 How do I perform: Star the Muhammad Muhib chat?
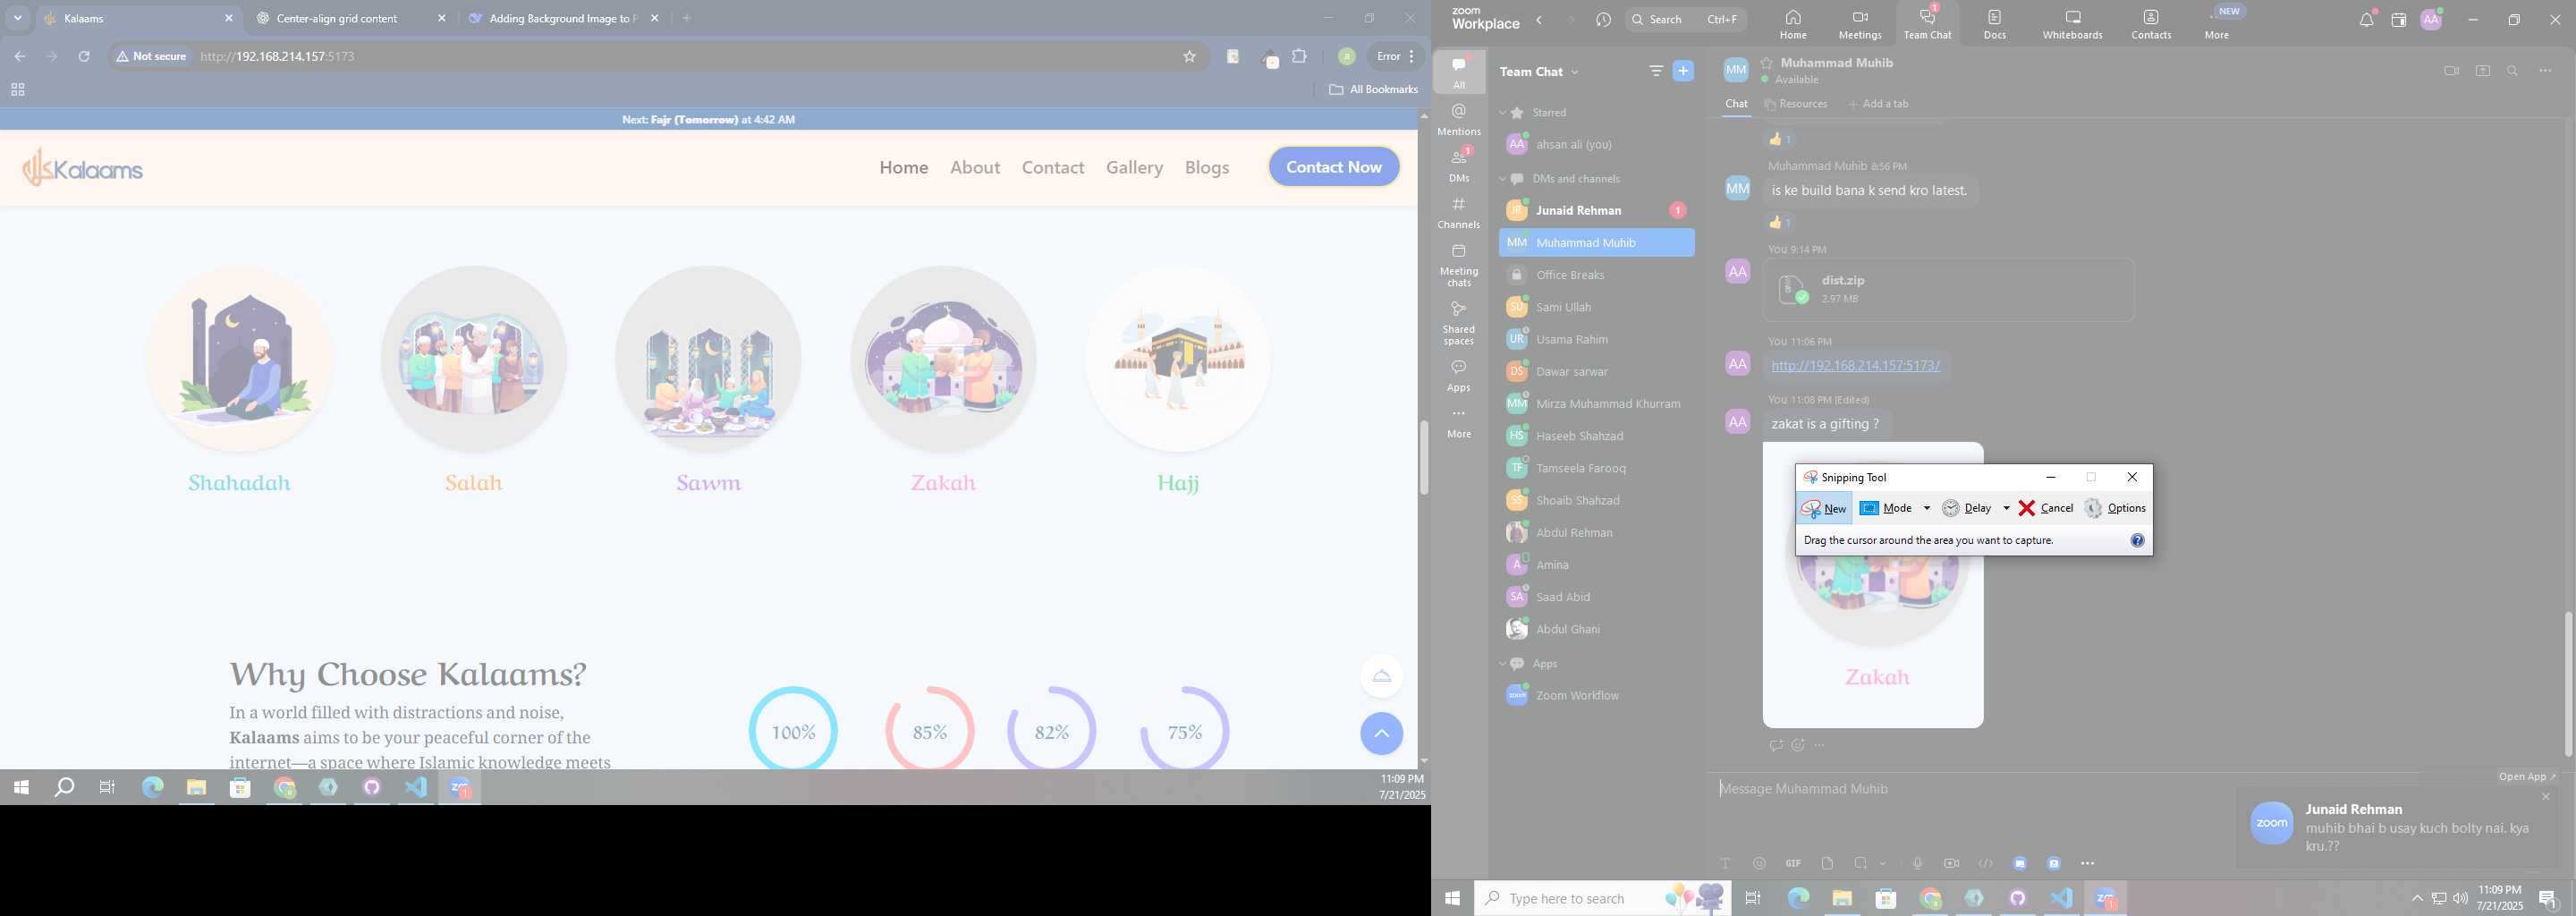pyautogui.click(x=1767, y=63)
